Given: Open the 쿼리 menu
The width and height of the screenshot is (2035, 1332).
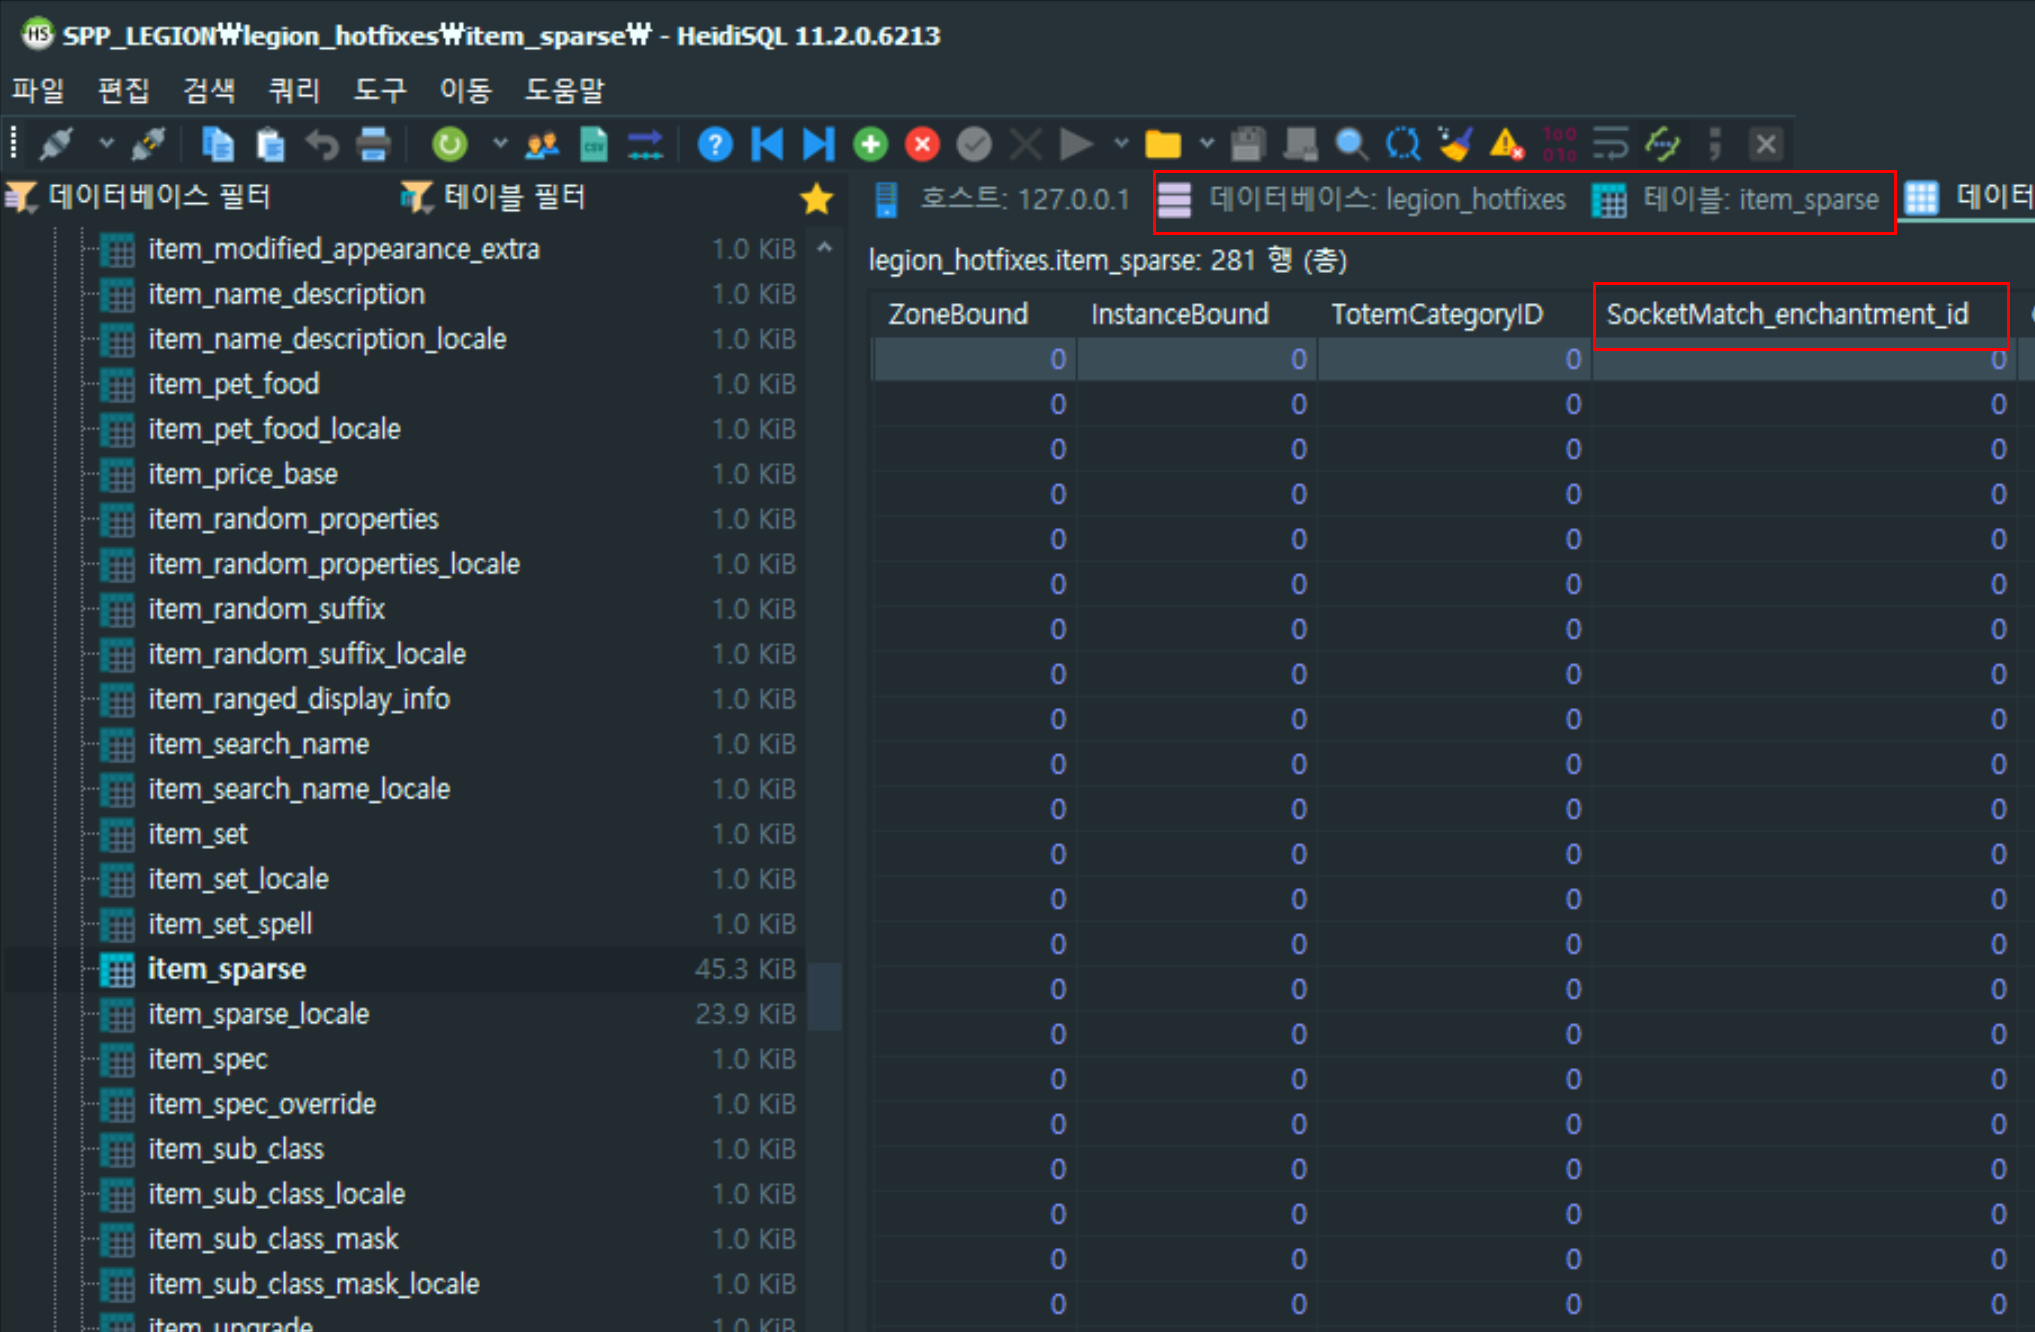Looking at the screenshot, I should click(294, 91).
